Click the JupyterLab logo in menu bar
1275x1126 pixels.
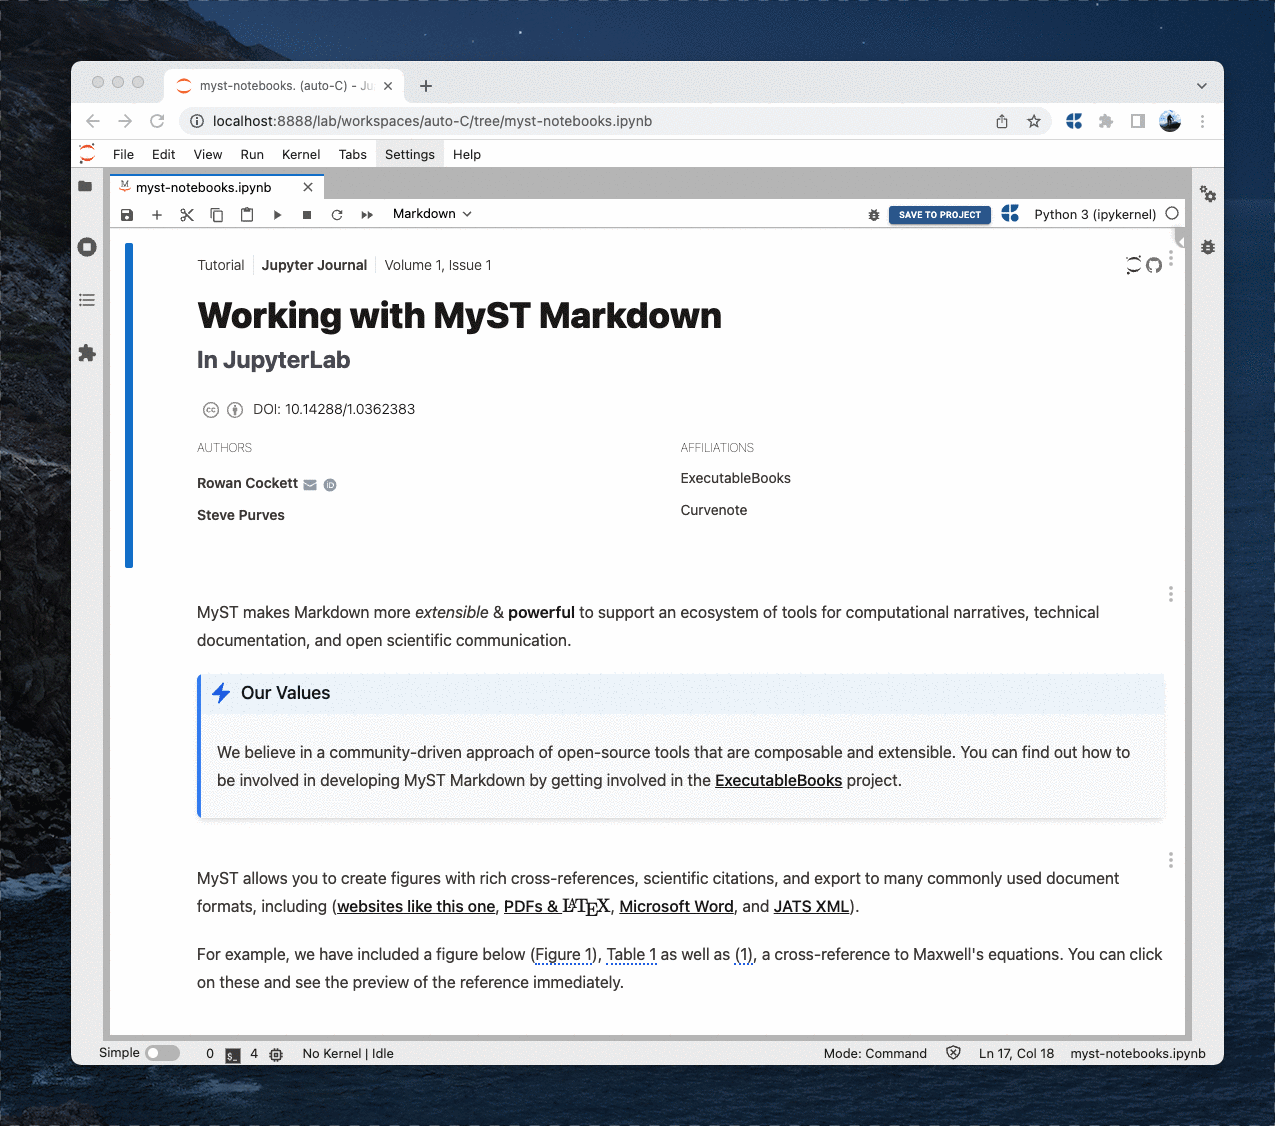pyautogui.click(x=87, y=153)
